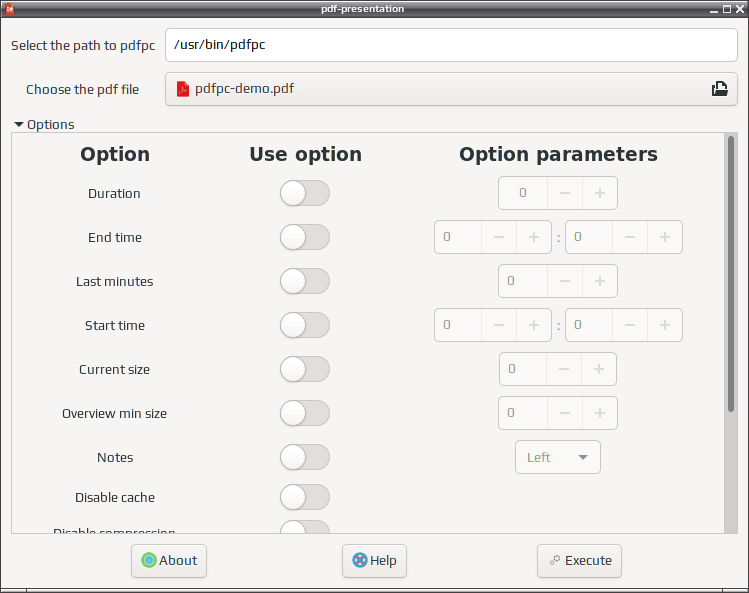Enable the Overview min size switch
This screenshot has width=749, height=593.
[x=305, y=413]
